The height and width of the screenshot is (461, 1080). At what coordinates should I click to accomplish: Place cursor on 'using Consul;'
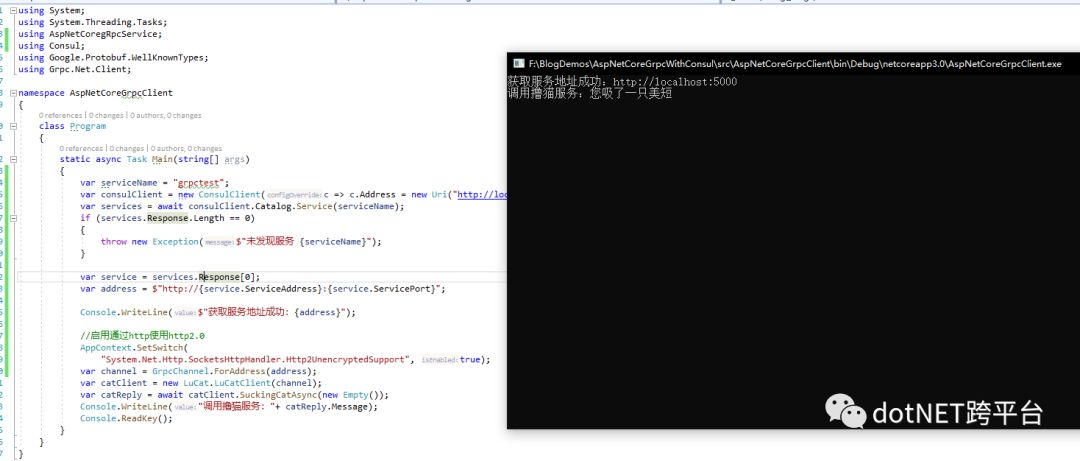point(52,45)
